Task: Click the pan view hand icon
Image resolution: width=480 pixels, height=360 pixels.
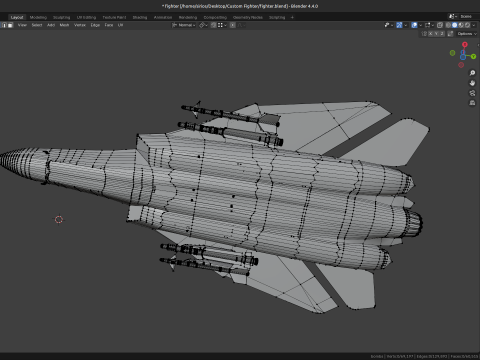Action: [472, 83]
